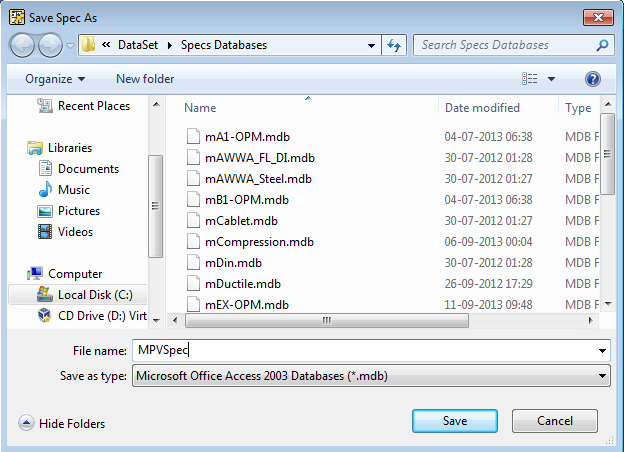Sort files by Type column header

pos(578,108)
